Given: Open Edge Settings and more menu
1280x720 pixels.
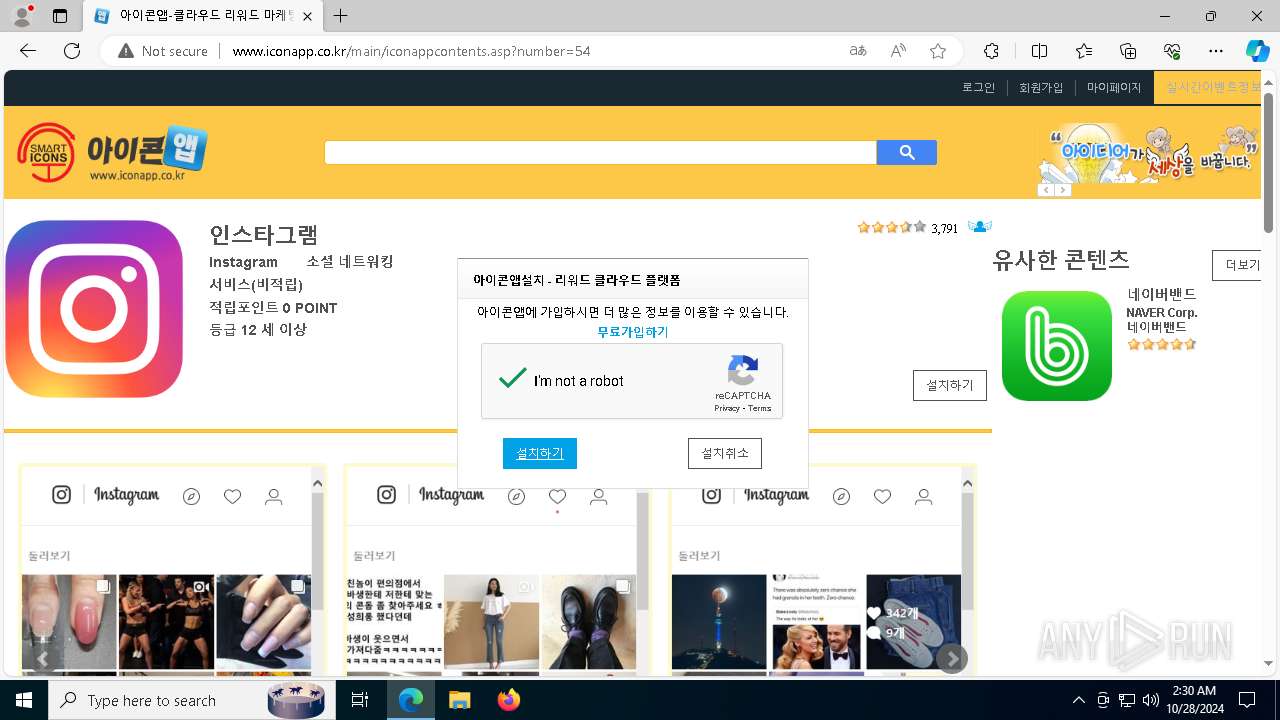Looking at the screenshot, I should pyautogui.click(x=1216, y=51).
